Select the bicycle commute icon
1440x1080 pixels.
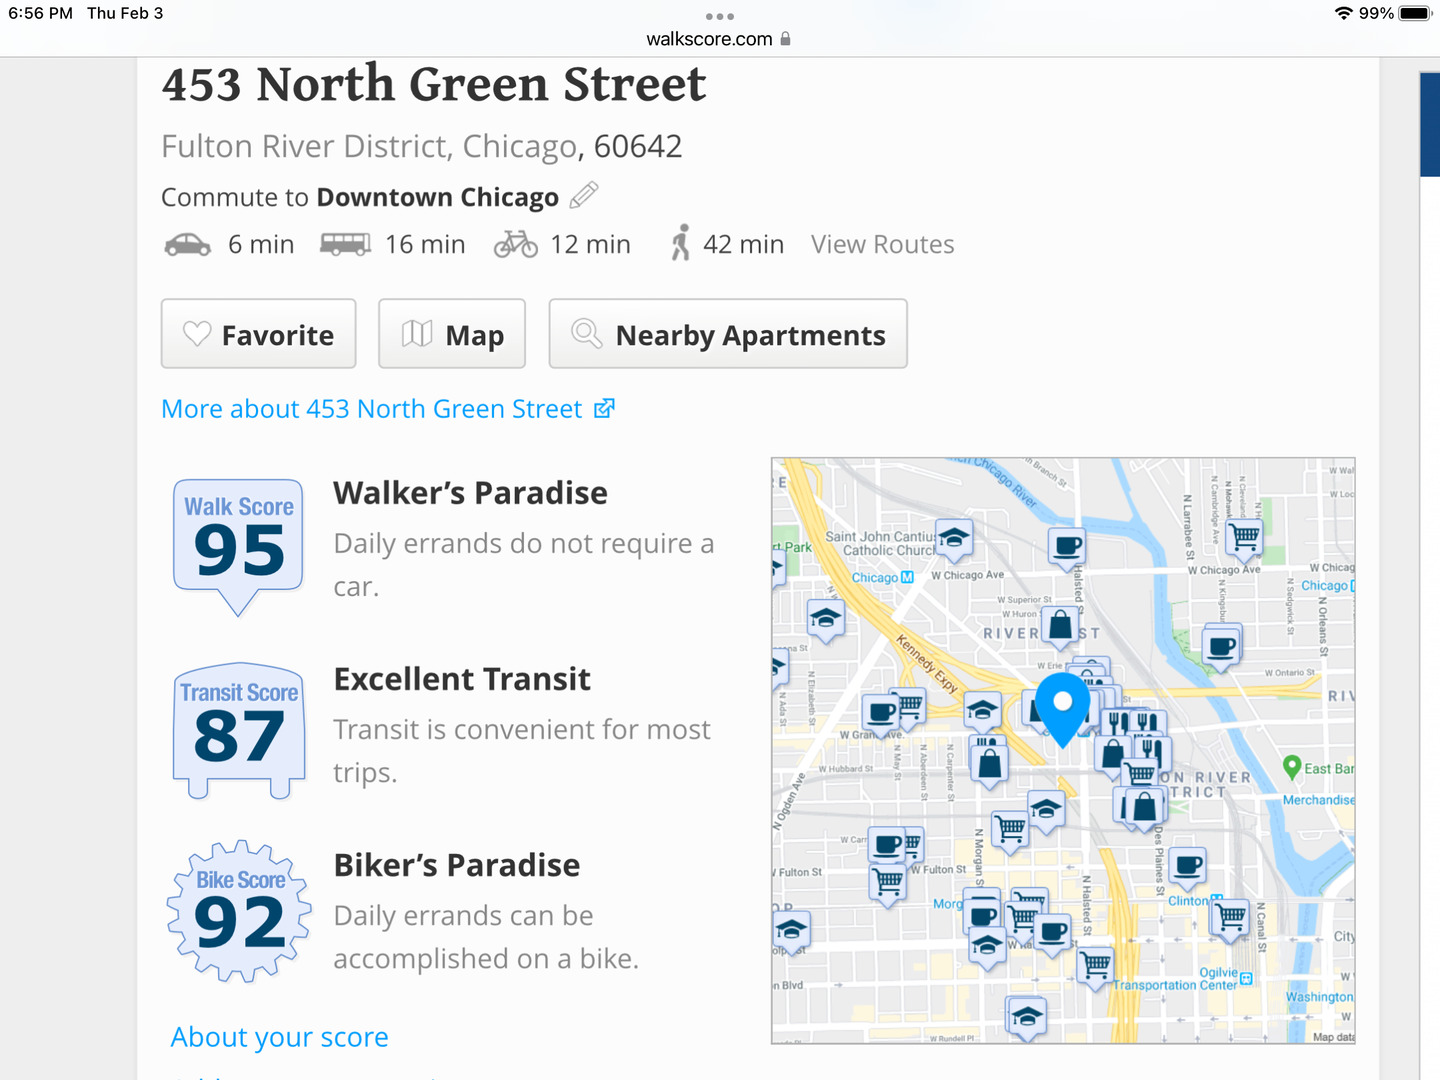(x=516, y=245)
